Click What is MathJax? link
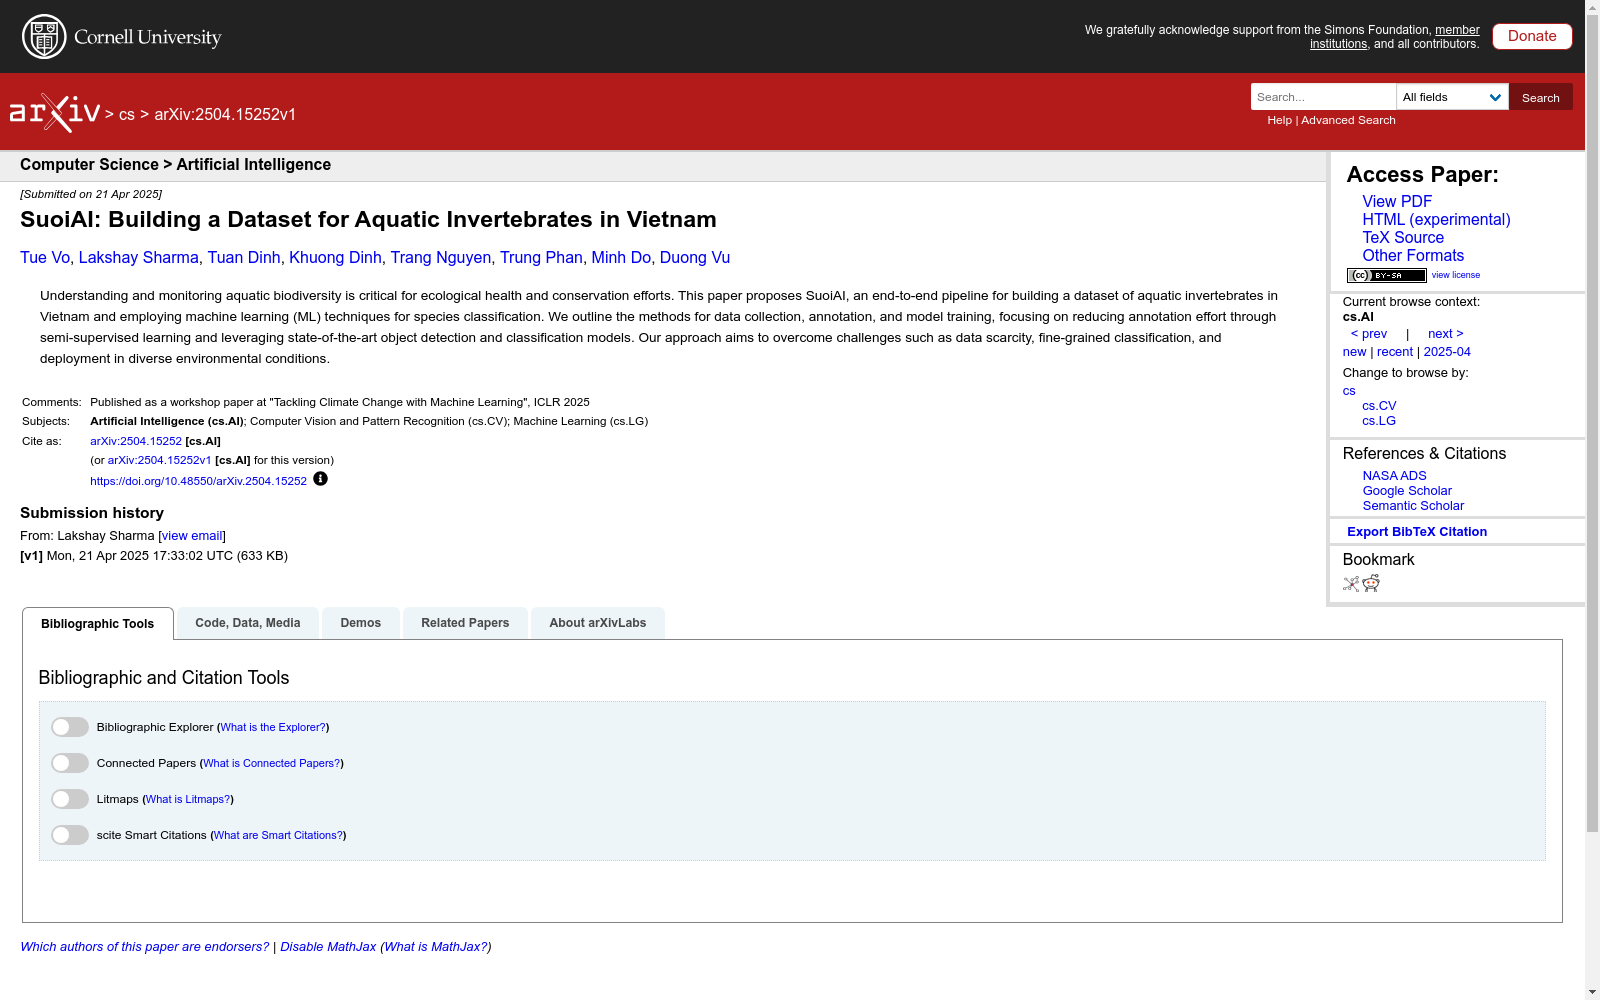This screenshot has width=1600, height=1000. tap(436, 947)
